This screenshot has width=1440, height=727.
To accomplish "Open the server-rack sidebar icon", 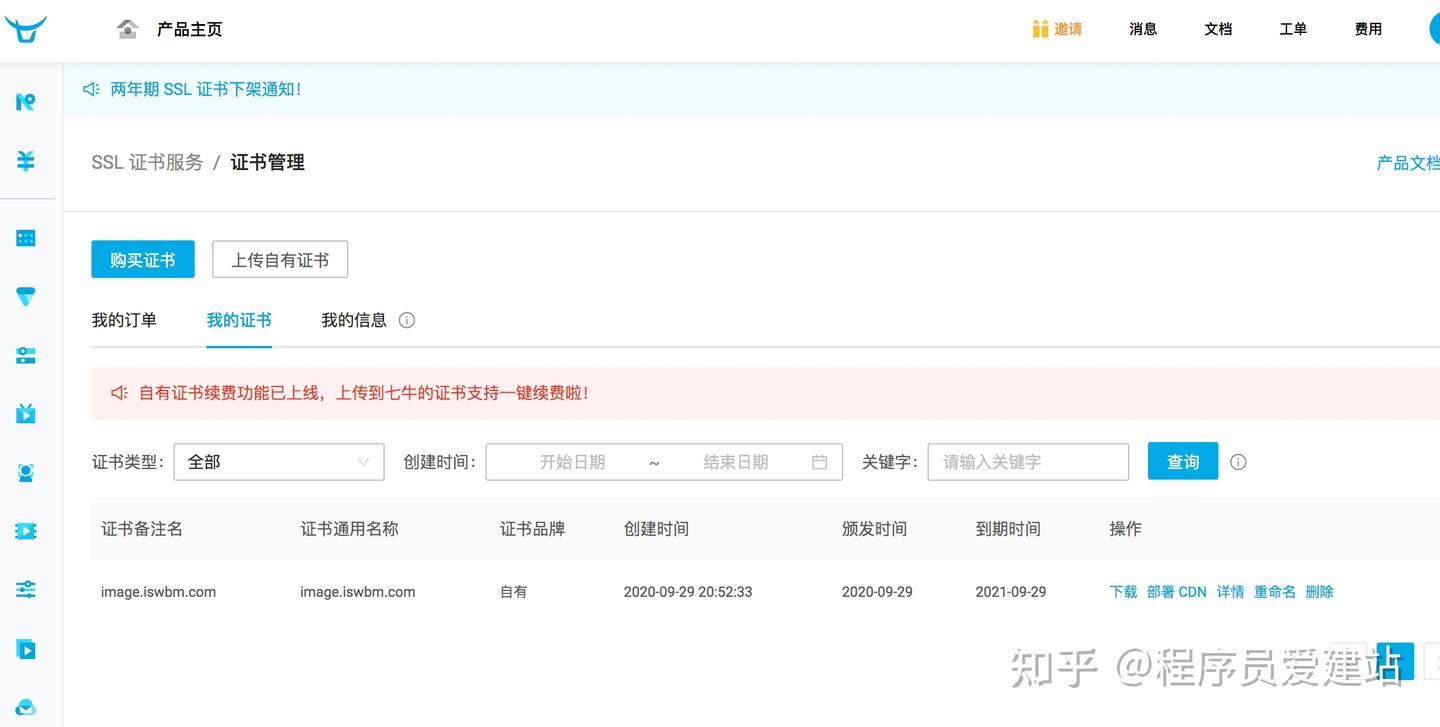I will click(26, 356).
